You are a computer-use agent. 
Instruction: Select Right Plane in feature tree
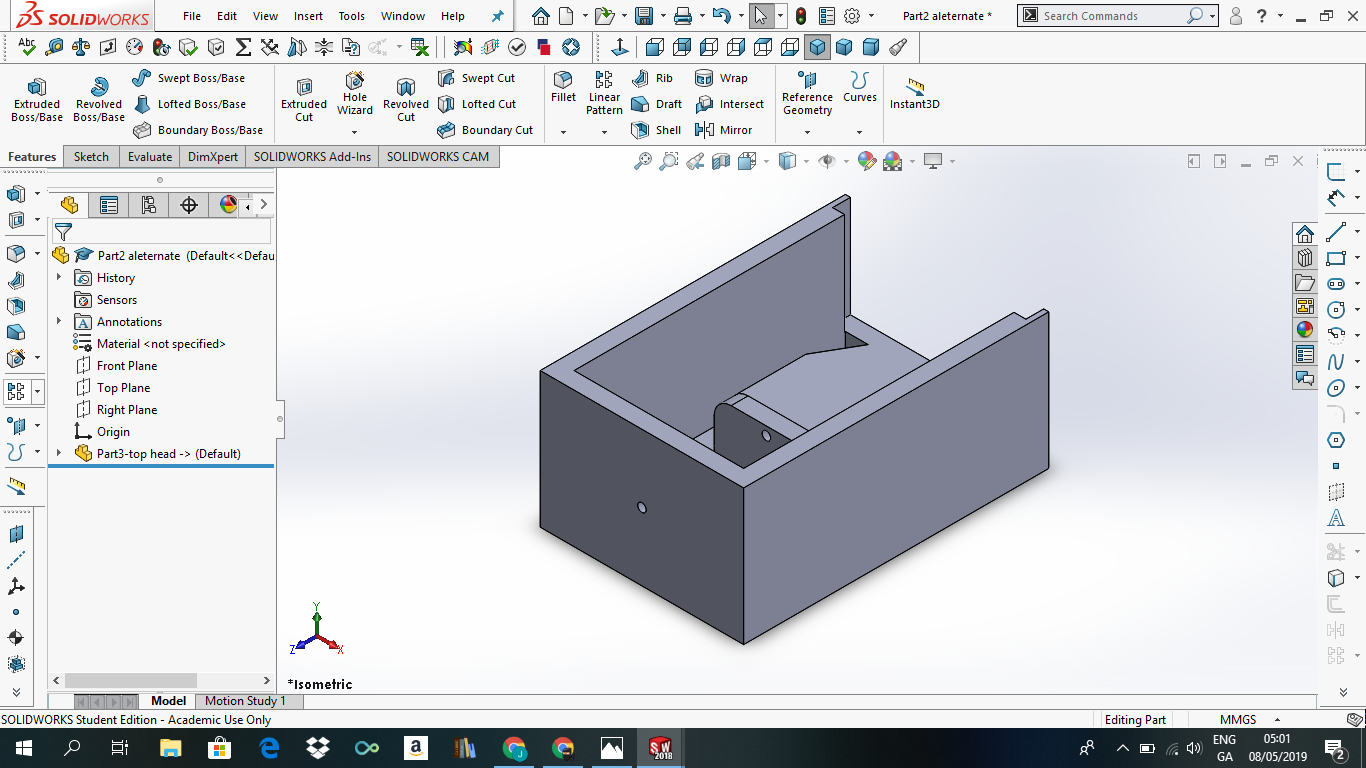[116, 410]
